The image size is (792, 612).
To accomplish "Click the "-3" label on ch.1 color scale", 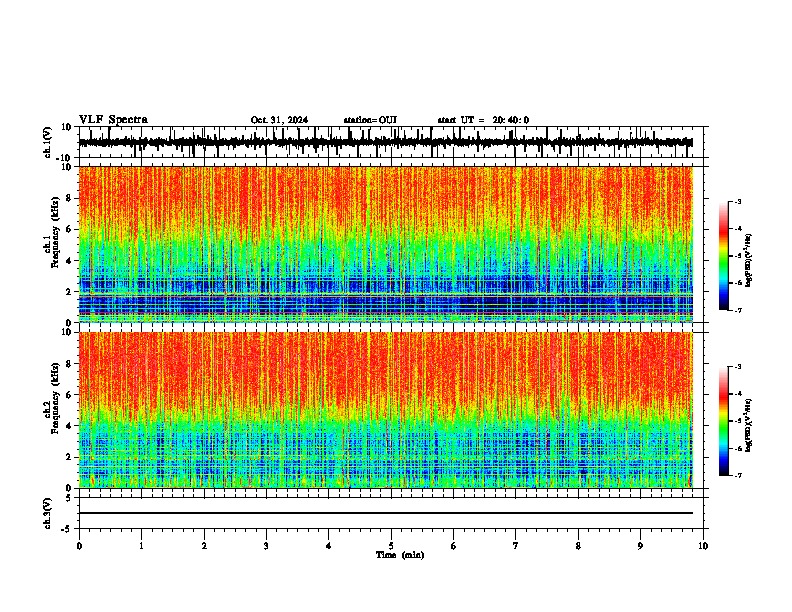I will coord(738,201).
